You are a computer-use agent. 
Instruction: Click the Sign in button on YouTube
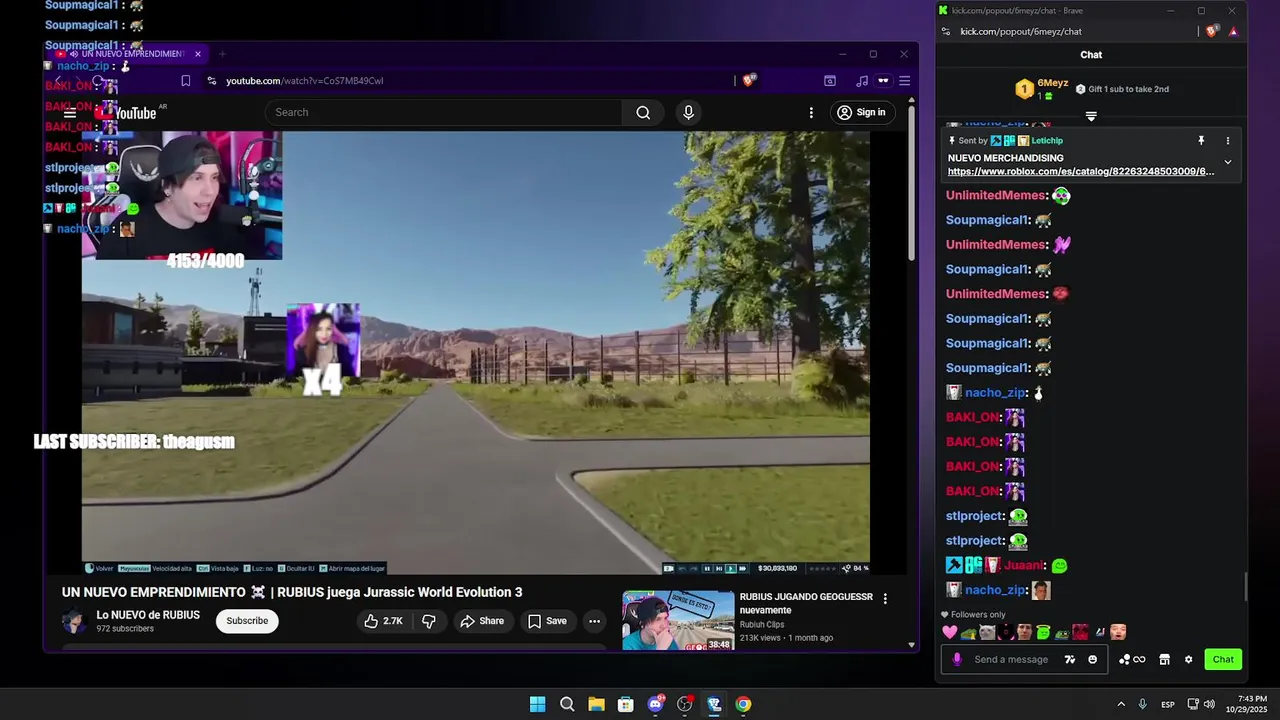[861, 112]
